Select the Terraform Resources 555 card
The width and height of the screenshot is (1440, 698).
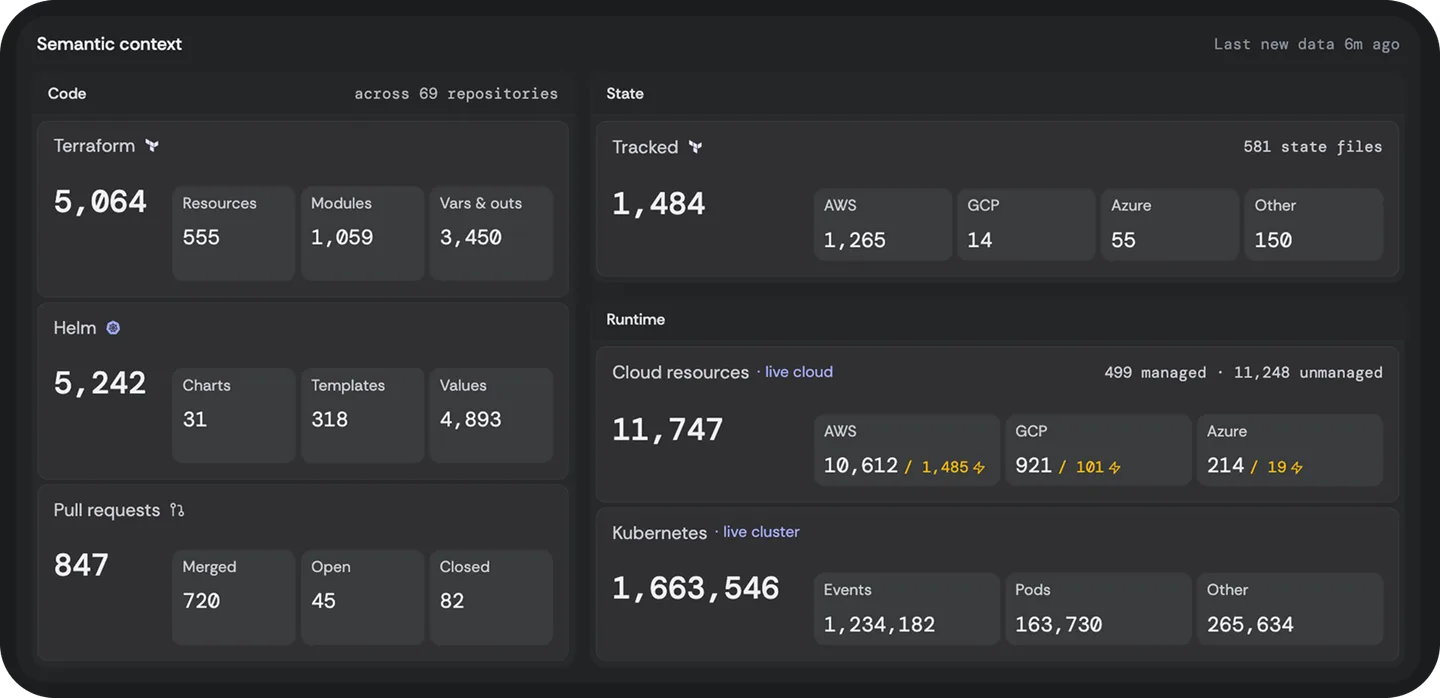click(234, 233)
